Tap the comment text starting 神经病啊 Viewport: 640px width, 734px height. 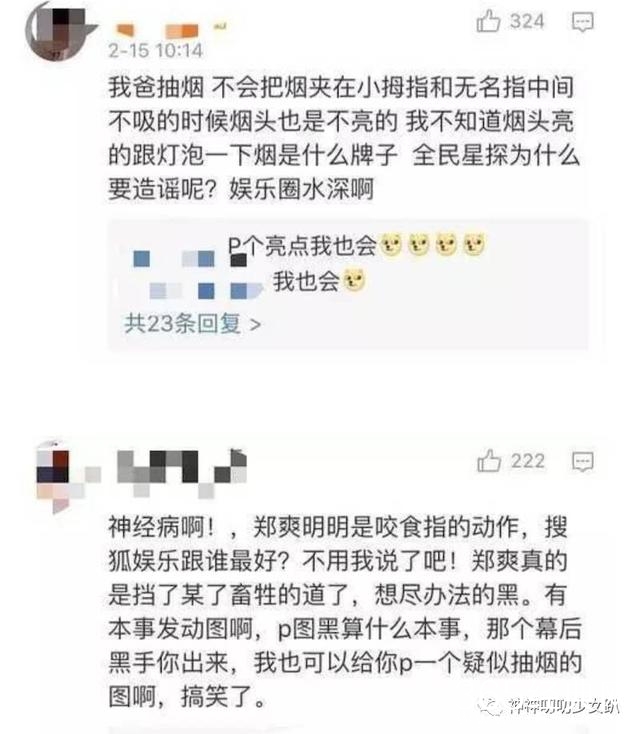(x=345, y=611)
